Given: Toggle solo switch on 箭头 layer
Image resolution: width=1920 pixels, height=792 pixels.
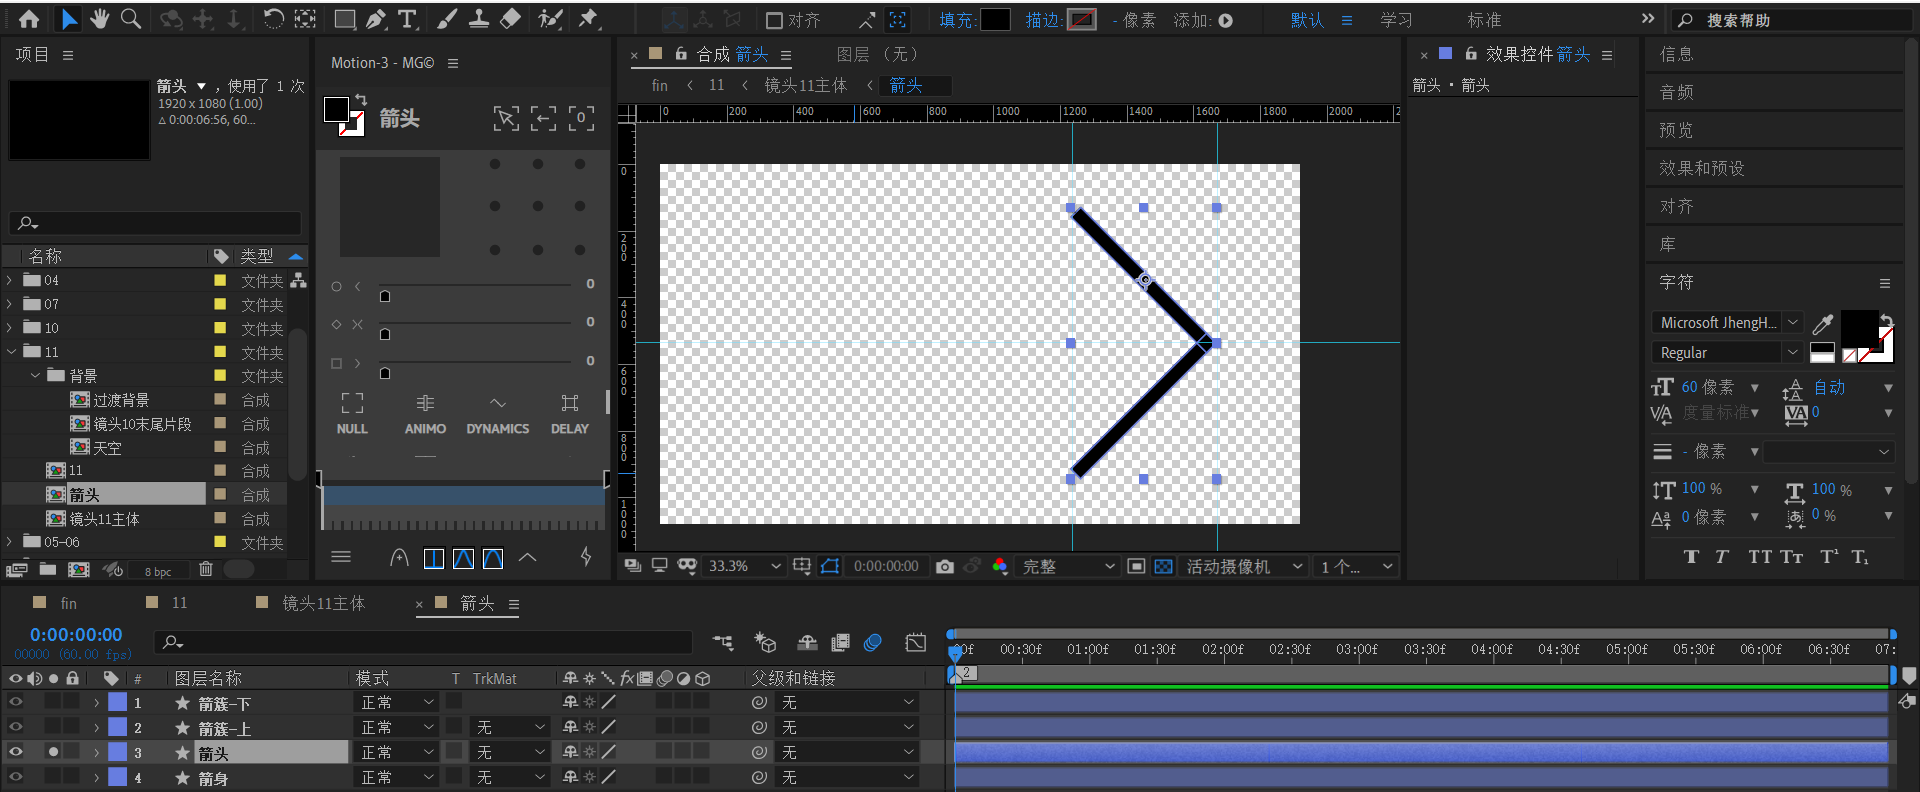Looking at the screenshot, I should tap(53, 752).
